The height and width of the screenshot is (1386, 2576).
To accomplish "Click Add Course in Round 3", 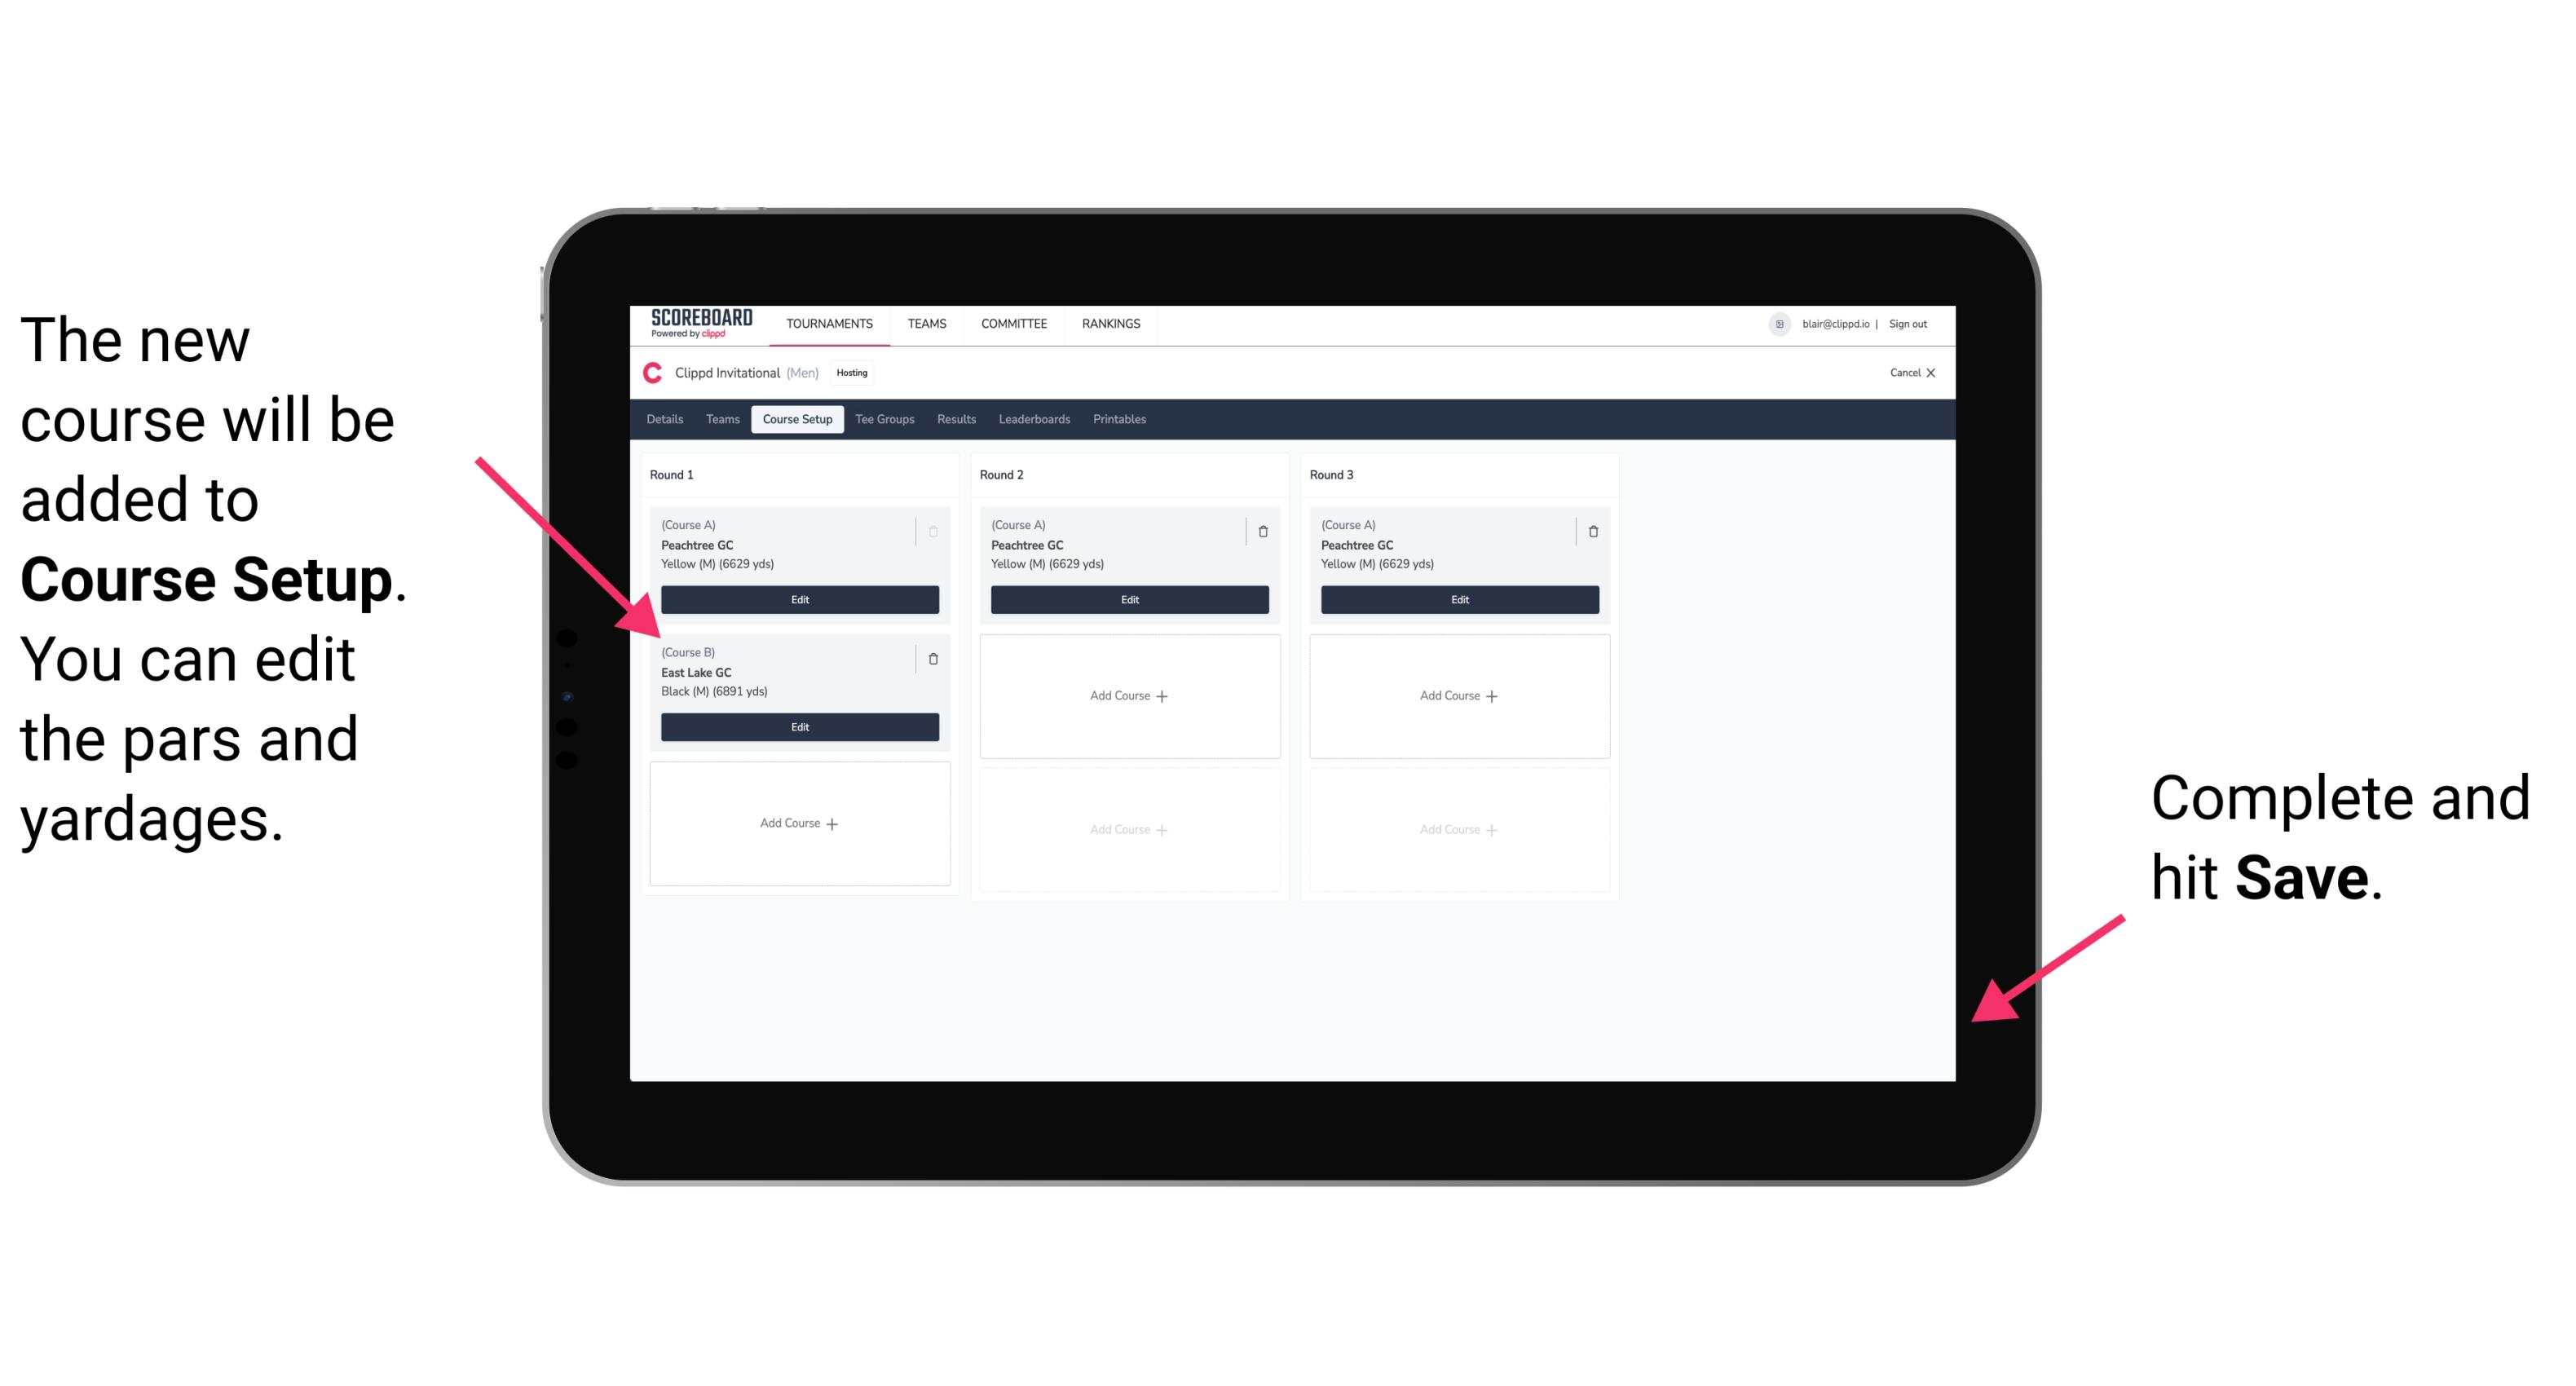I will (x=1457, y=695).
